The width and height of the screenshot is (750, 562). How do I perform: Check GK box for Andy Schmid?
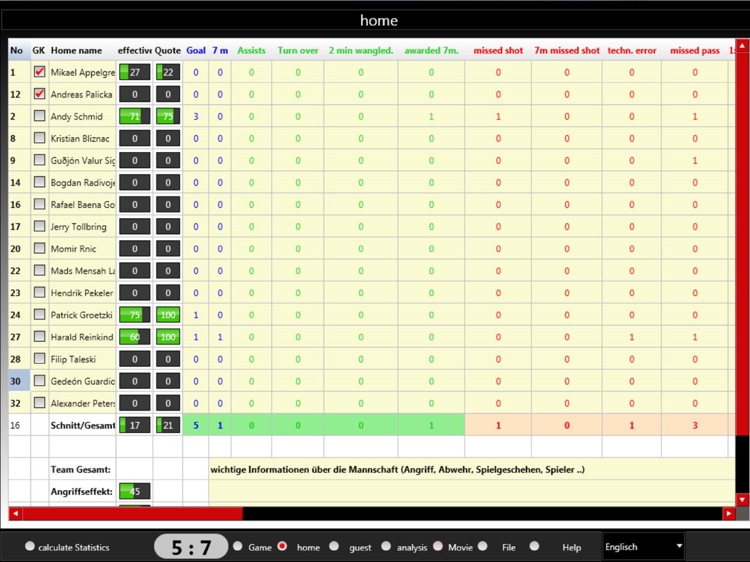[x=40, y=116]
